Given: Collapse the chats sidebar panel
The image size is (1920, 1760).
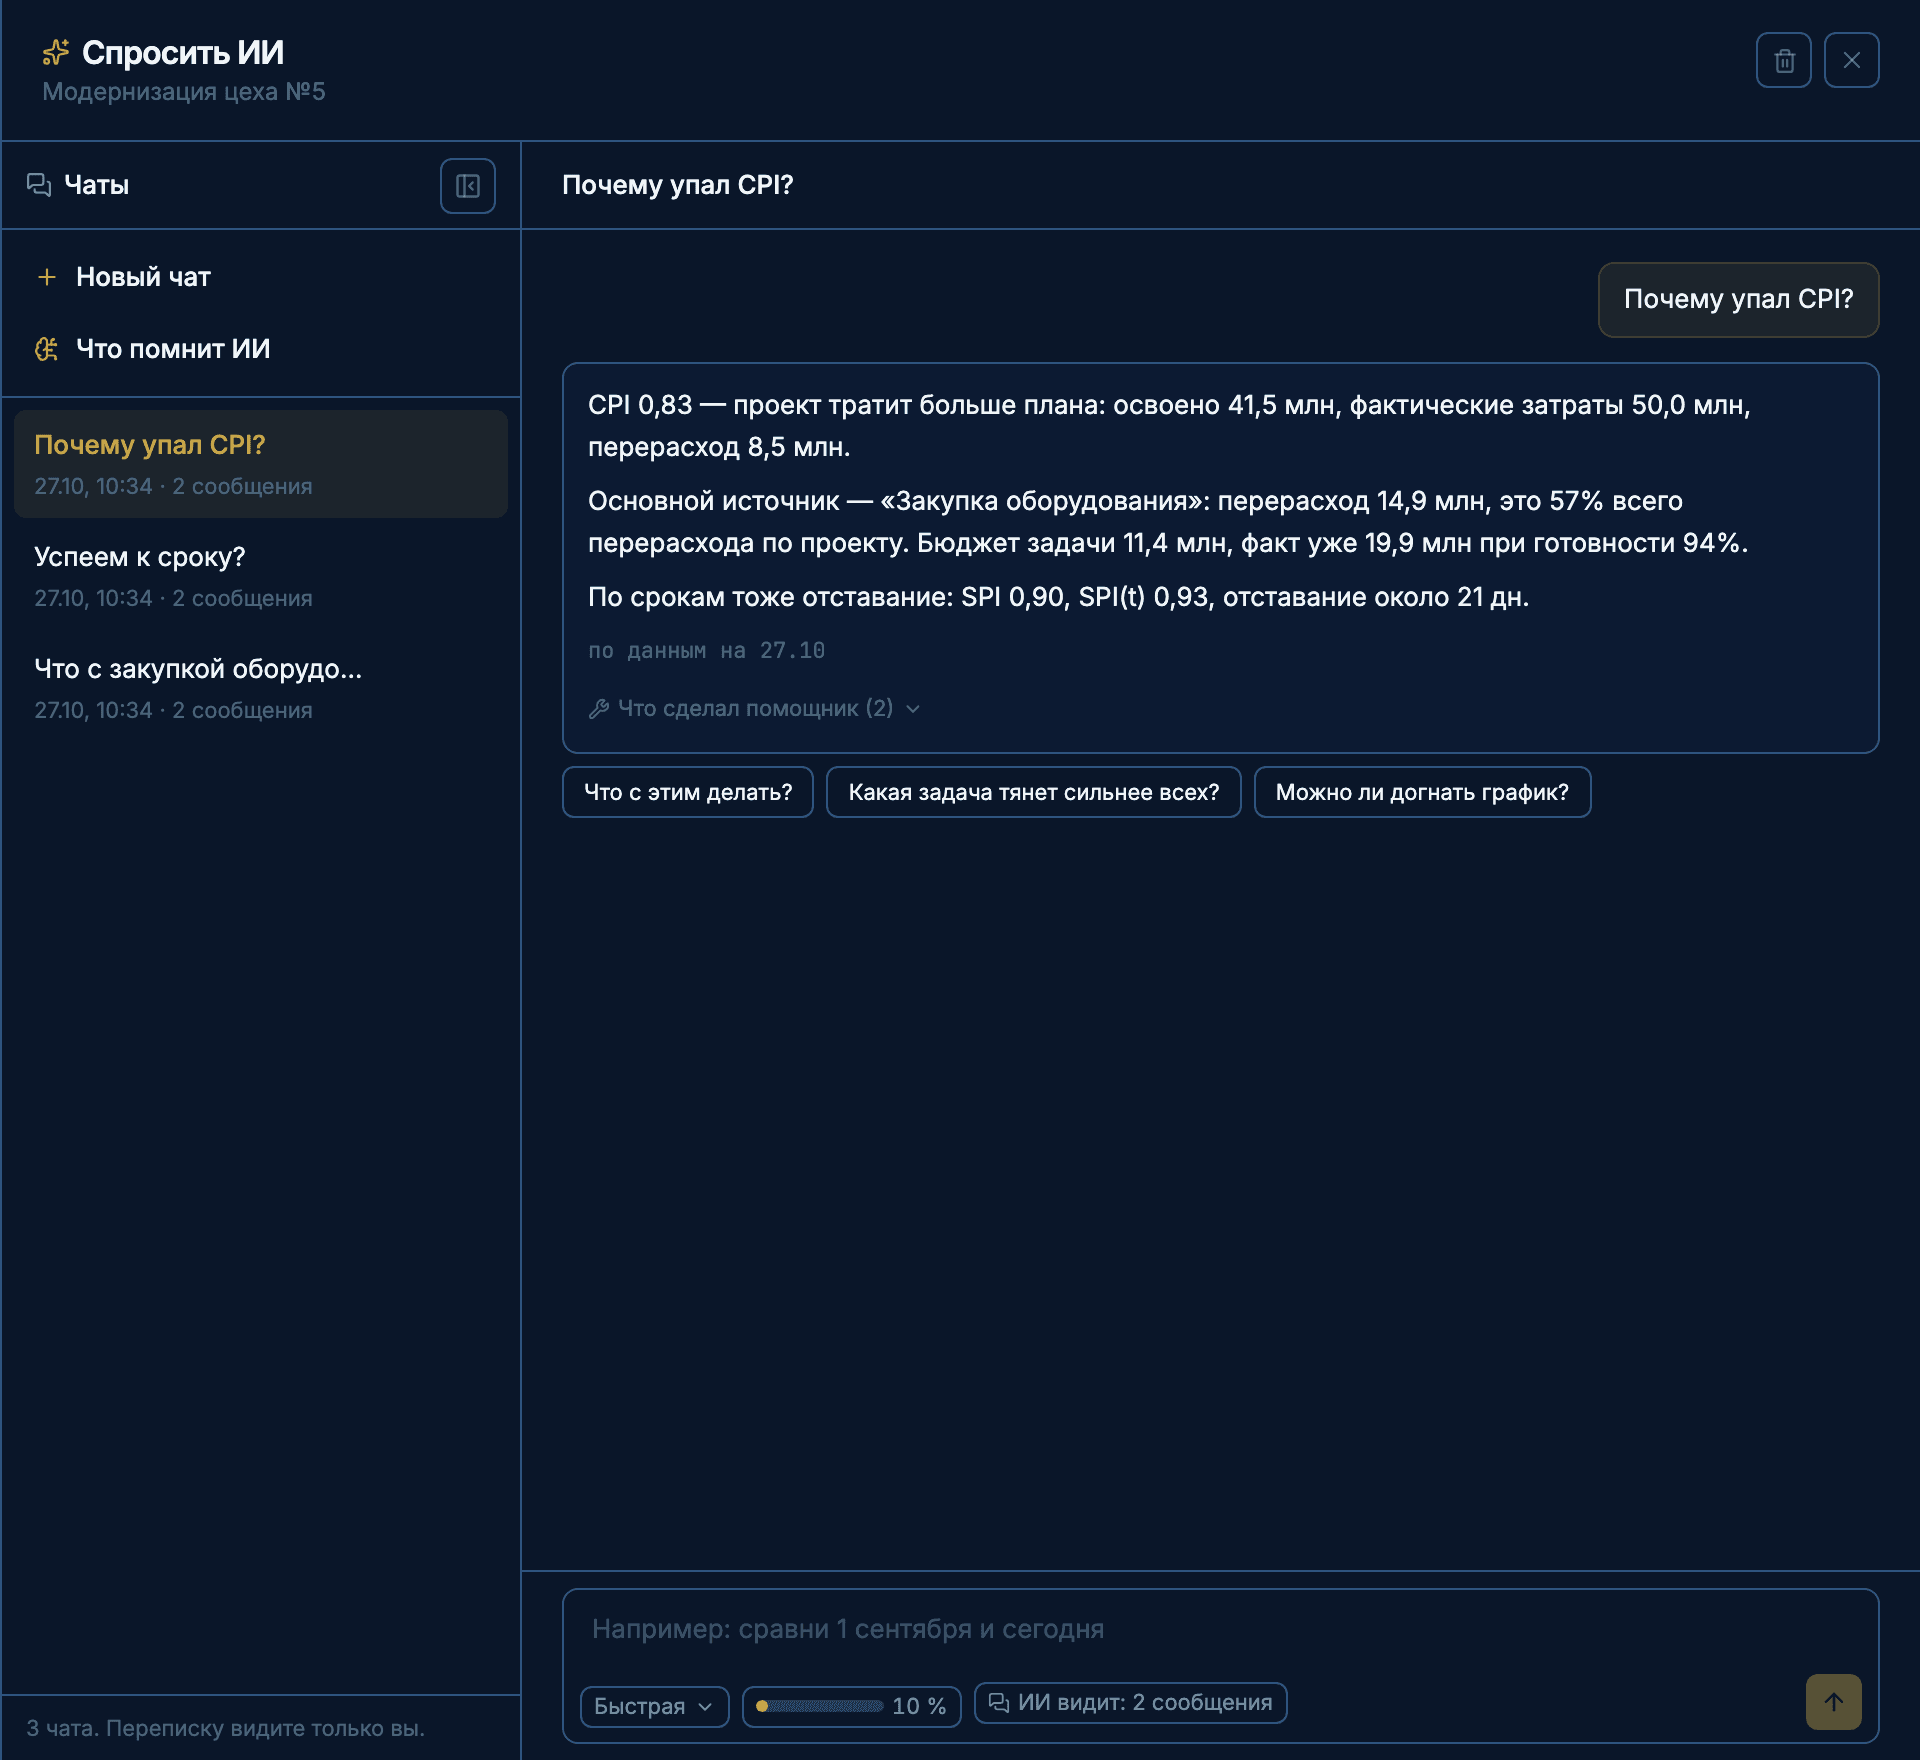Looking at the screenshot, I should point(467,186).
